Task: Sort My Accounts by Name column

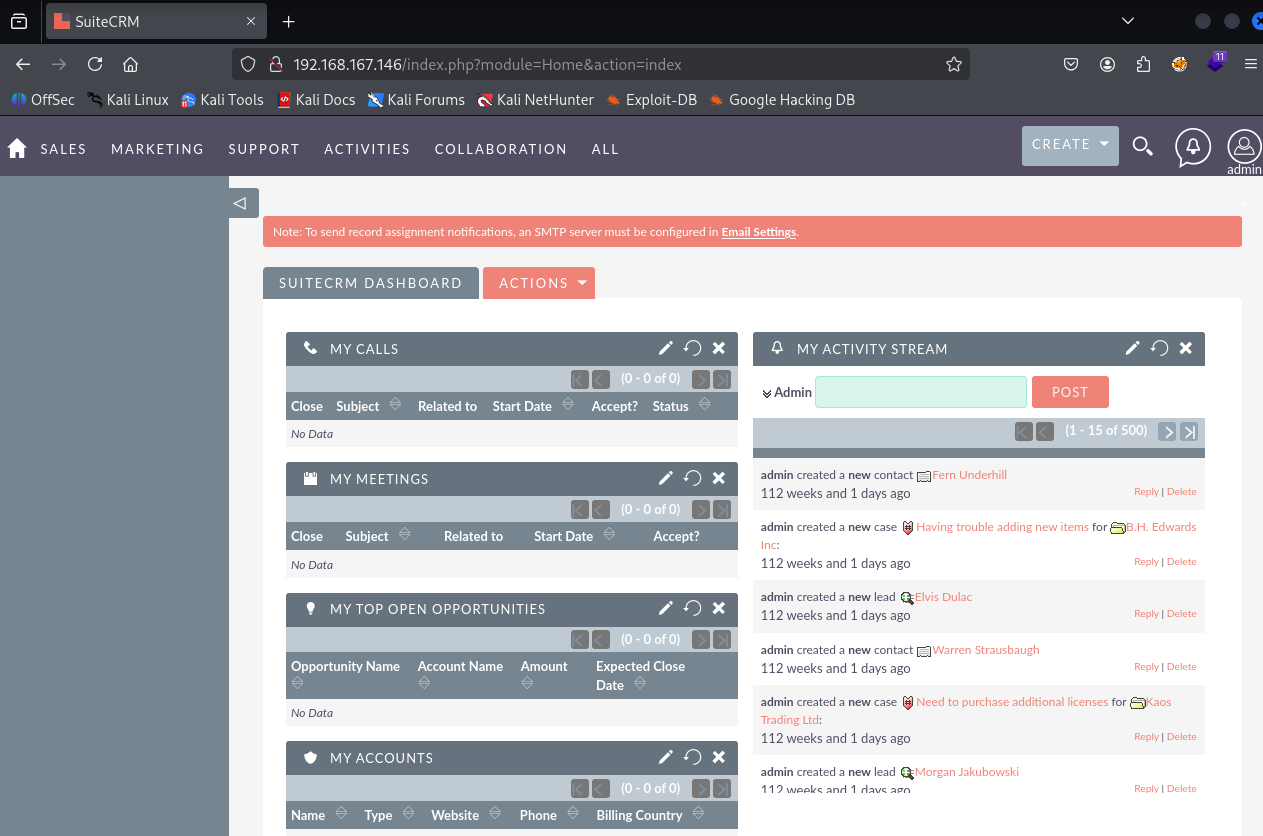Action: tap(308, 815)
